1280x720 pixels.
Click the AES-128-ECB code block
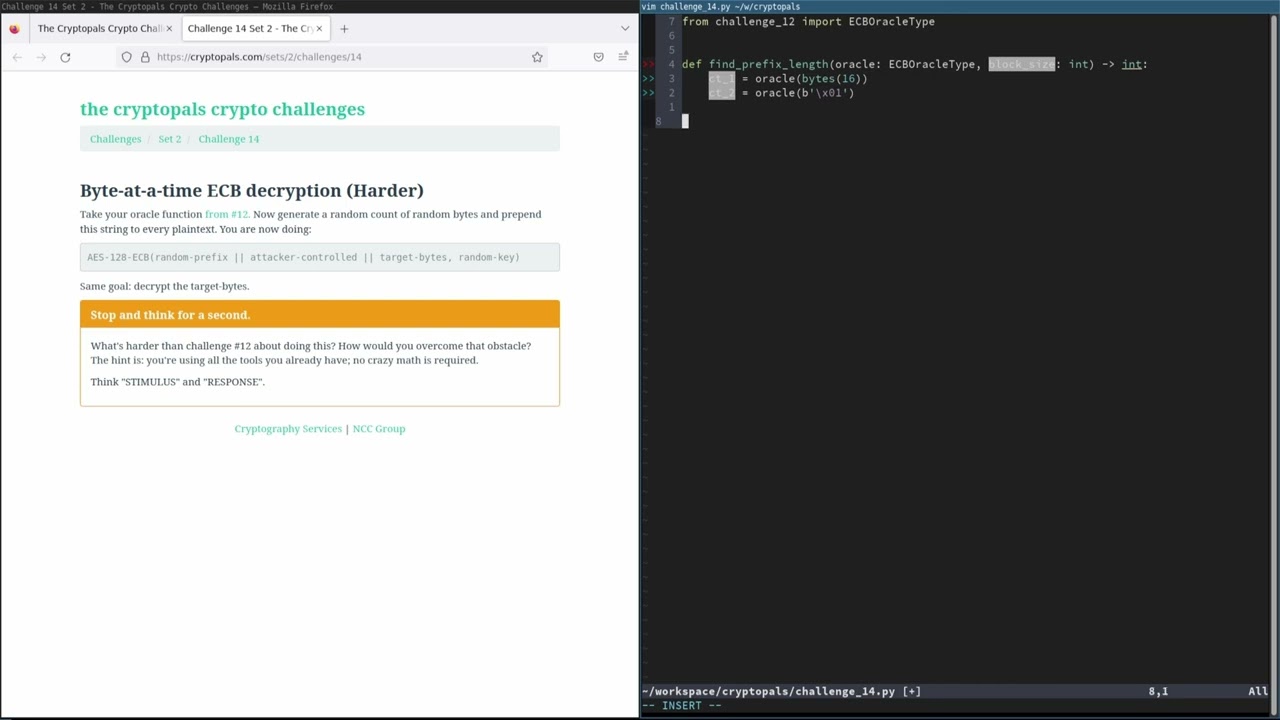point(320,257)
